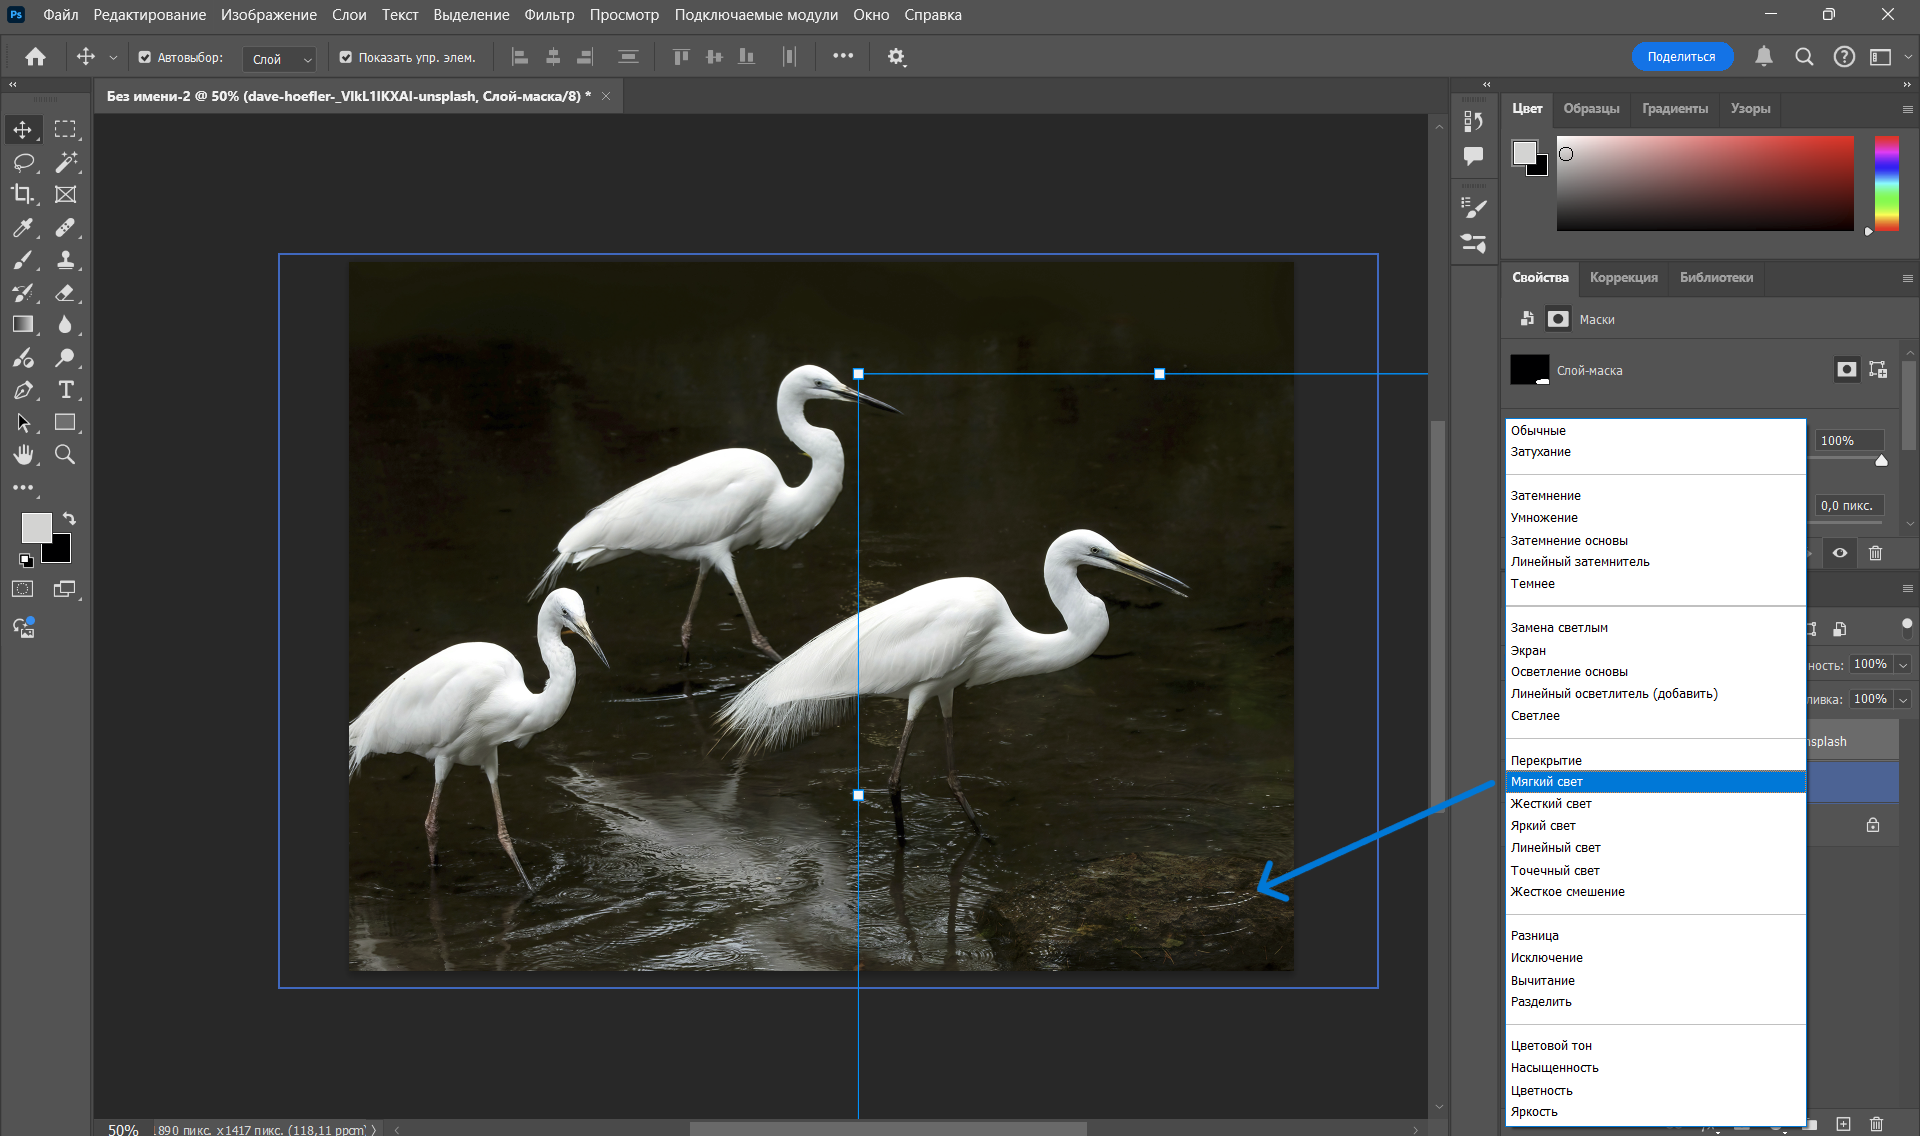Viewport: 1920px width, 1136px height.
Task: Select the Crop tool
Action: [x=23, y=194]
